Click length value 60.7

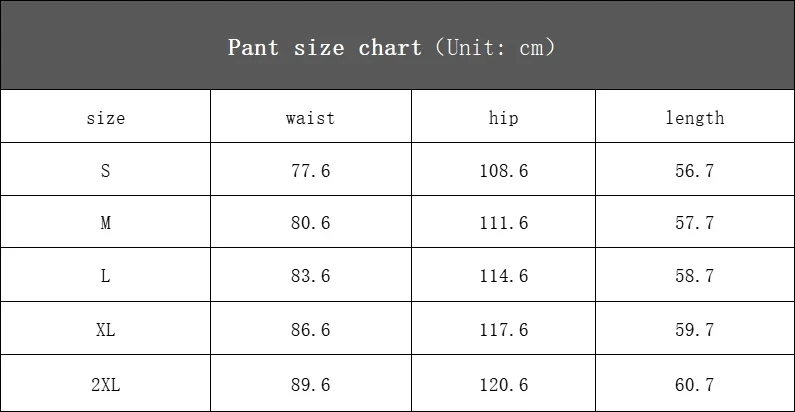point(694,384)
